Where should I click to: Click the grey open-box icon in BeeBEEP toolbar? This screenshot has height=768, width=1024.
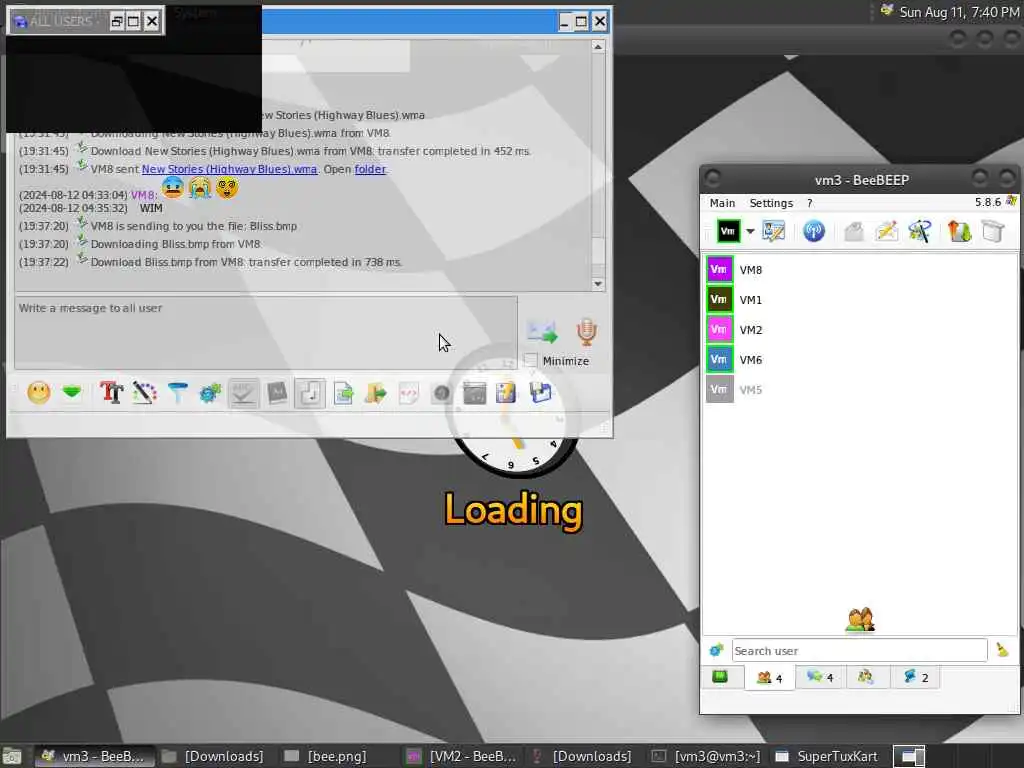tap(854, 231)
